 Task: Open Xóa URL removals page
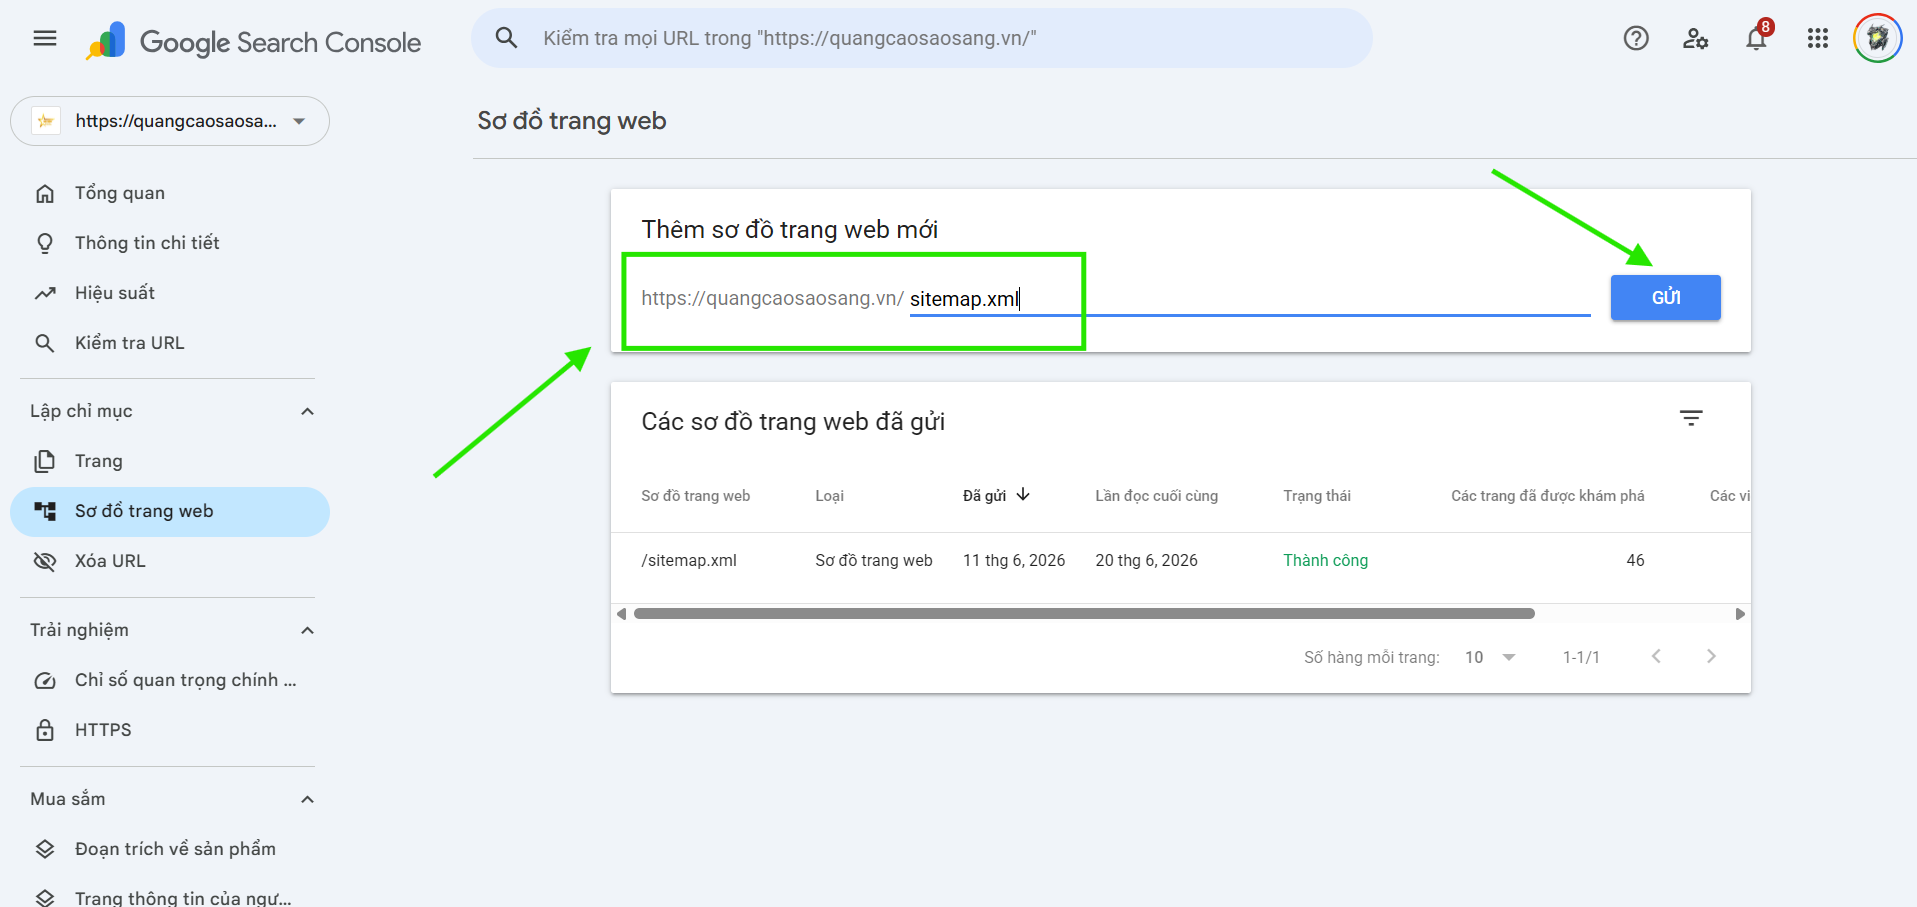coord(170,561)
